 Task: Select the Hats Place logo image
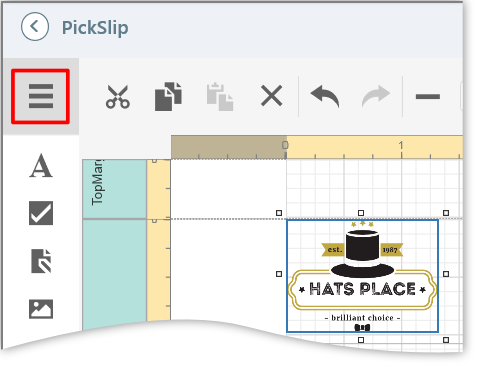click(362, 276)
